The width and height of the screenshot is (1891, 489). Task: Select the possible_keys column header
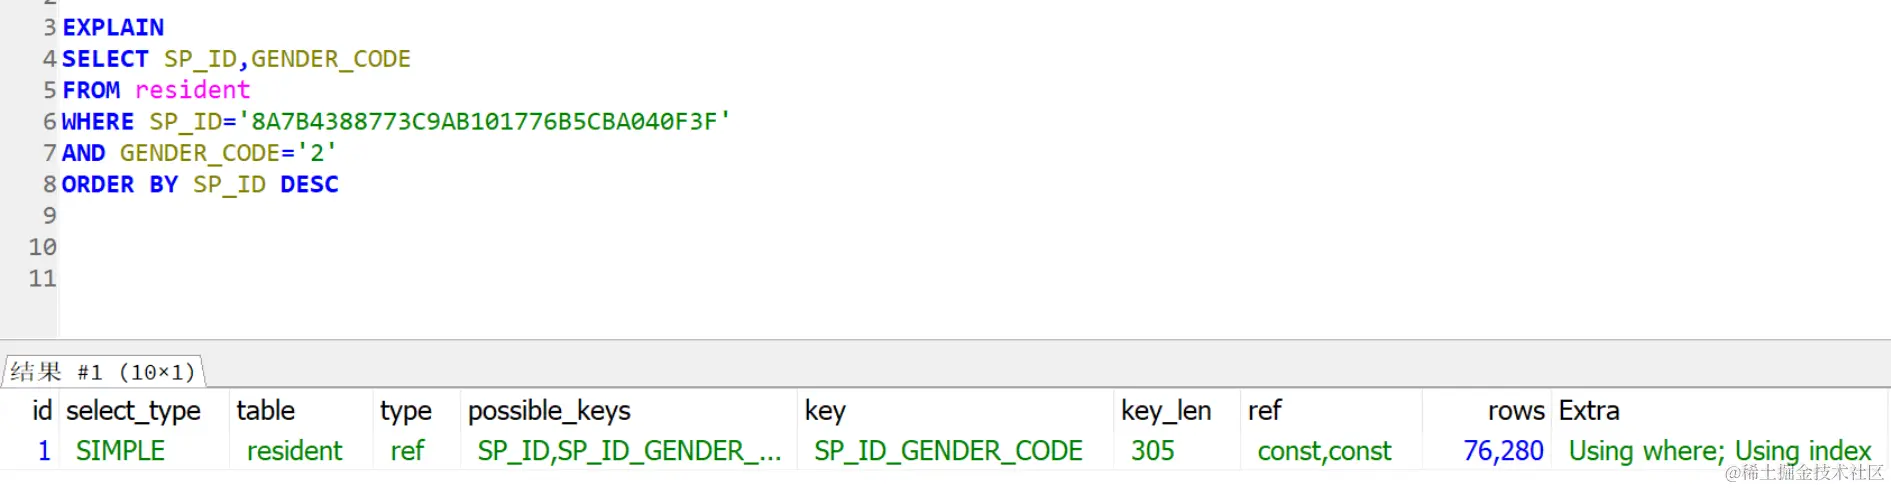coord(549,411)
